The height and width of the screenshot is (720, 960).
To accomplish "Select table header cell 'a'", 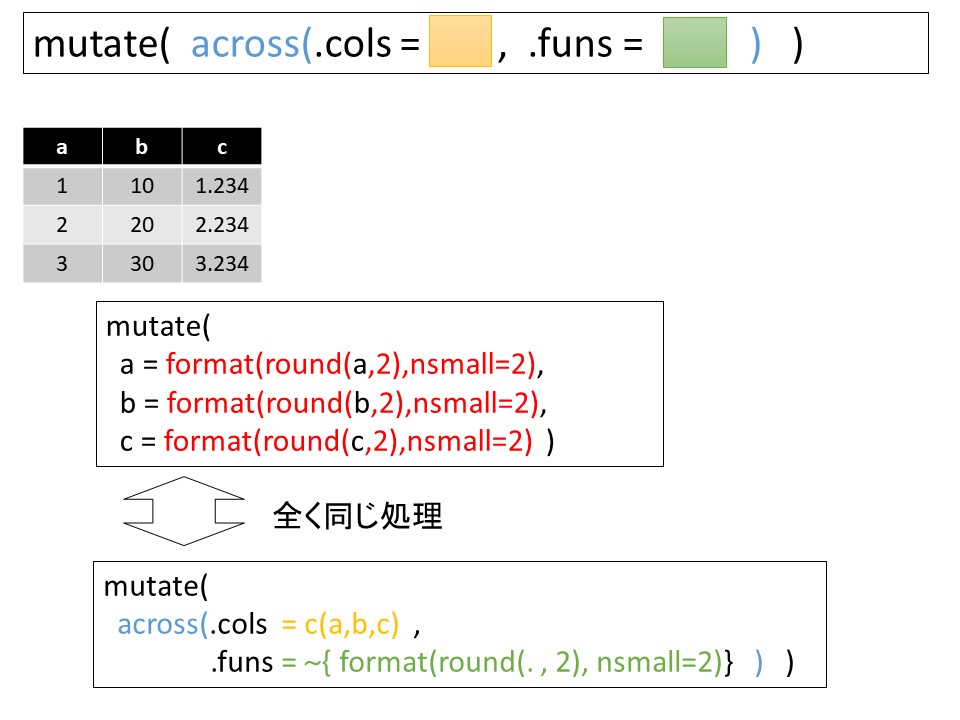I will pyautogui.click(x=62, y=147).
